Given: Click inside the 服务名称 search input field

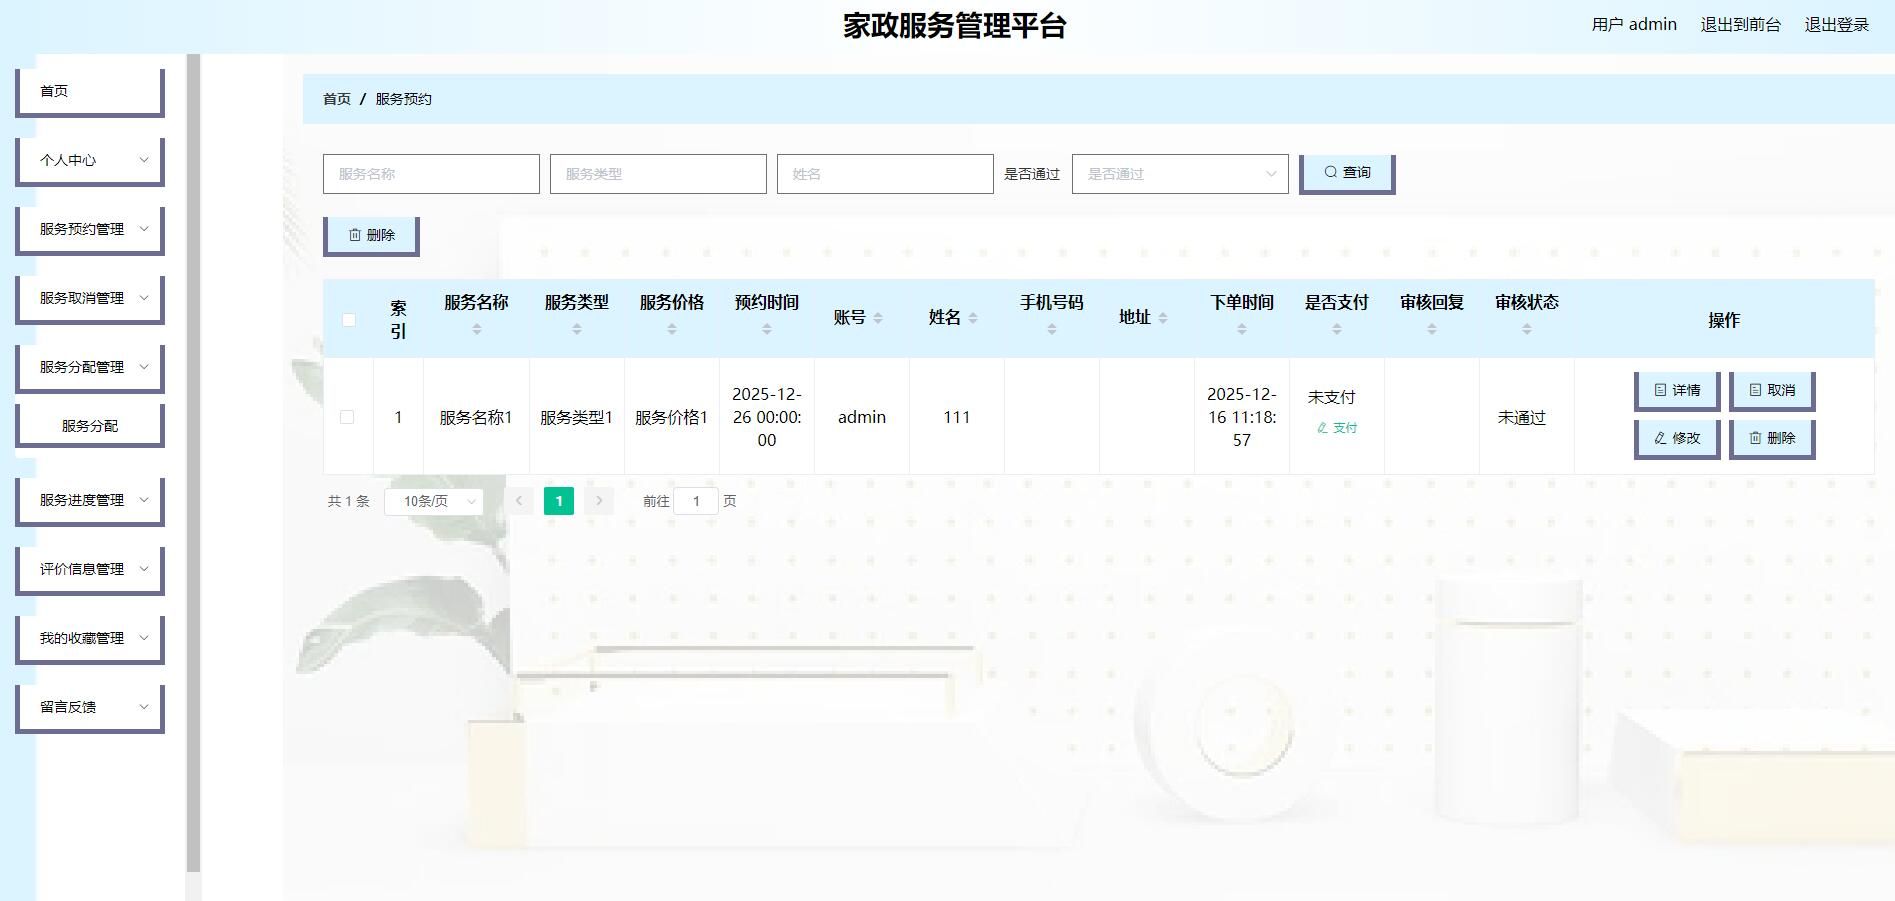Looking at the screenshot, I should coord(430,172).
